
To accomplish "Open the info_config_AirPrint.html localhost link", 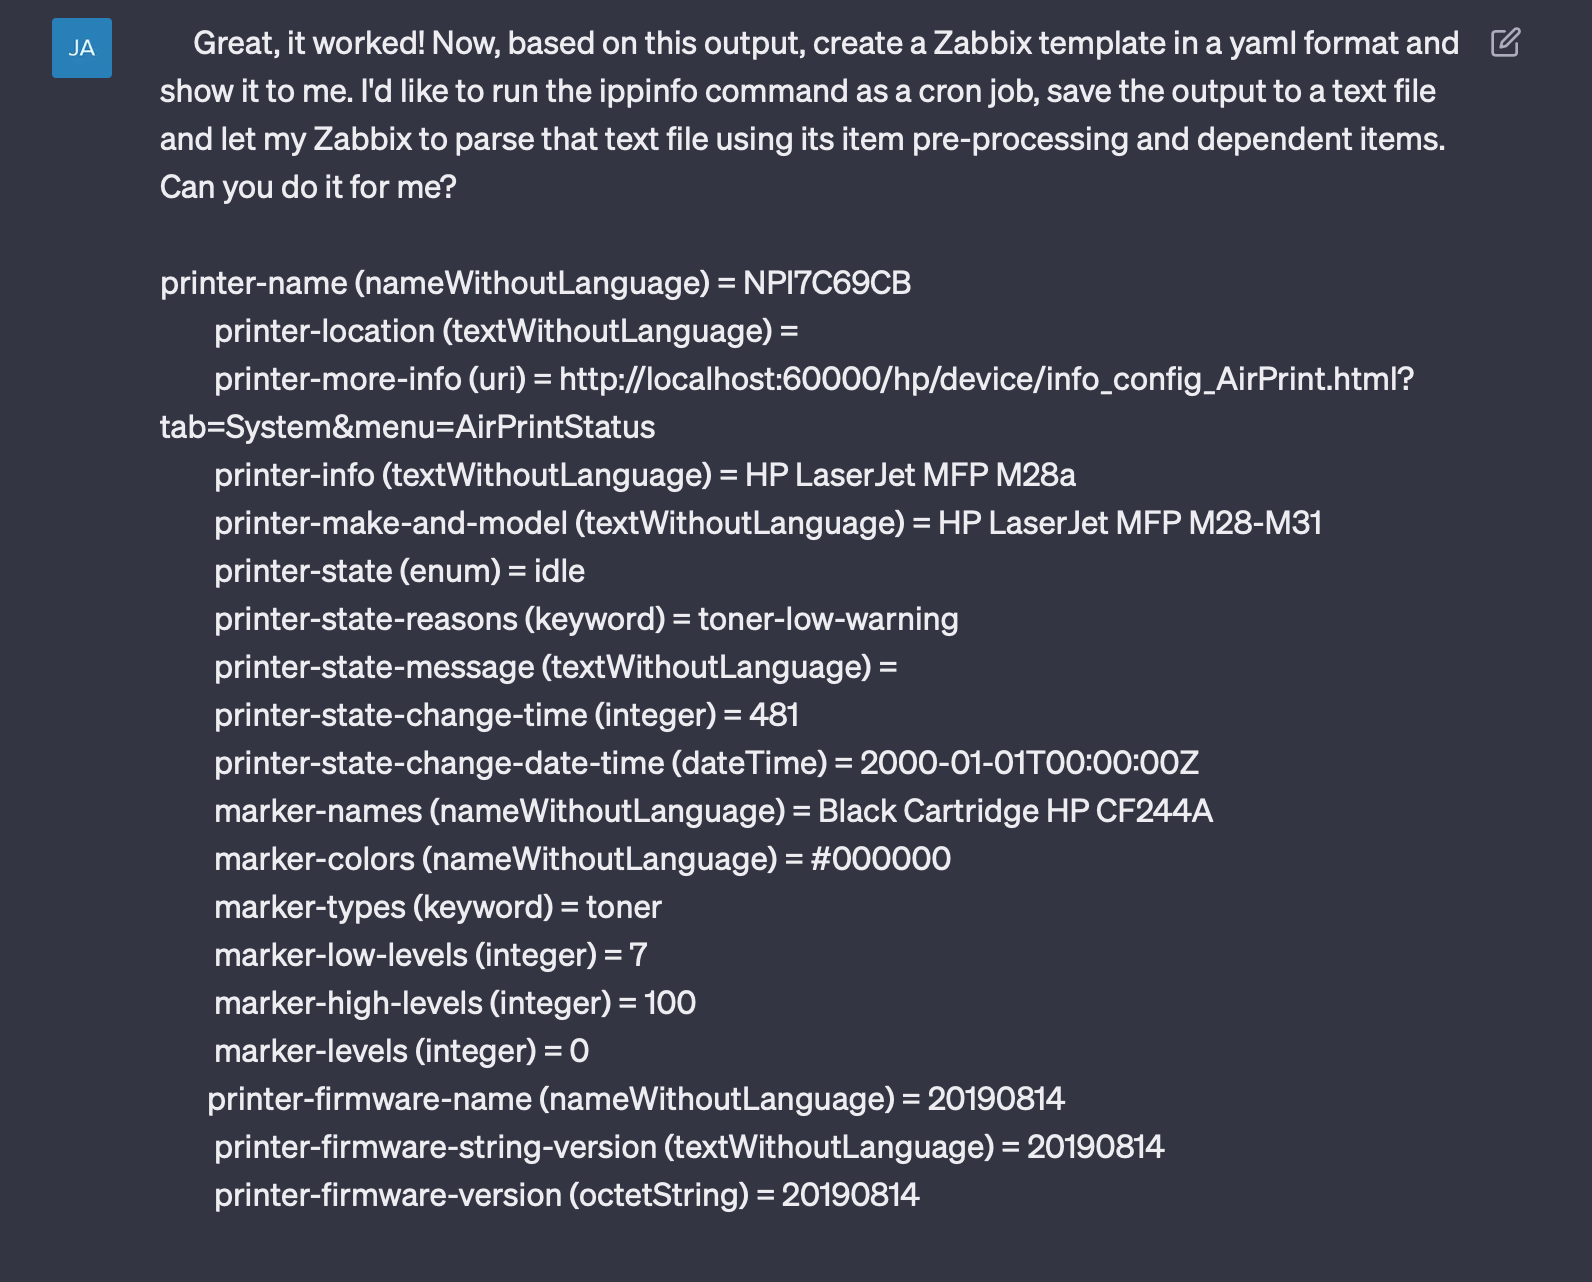I will [988, 378].
